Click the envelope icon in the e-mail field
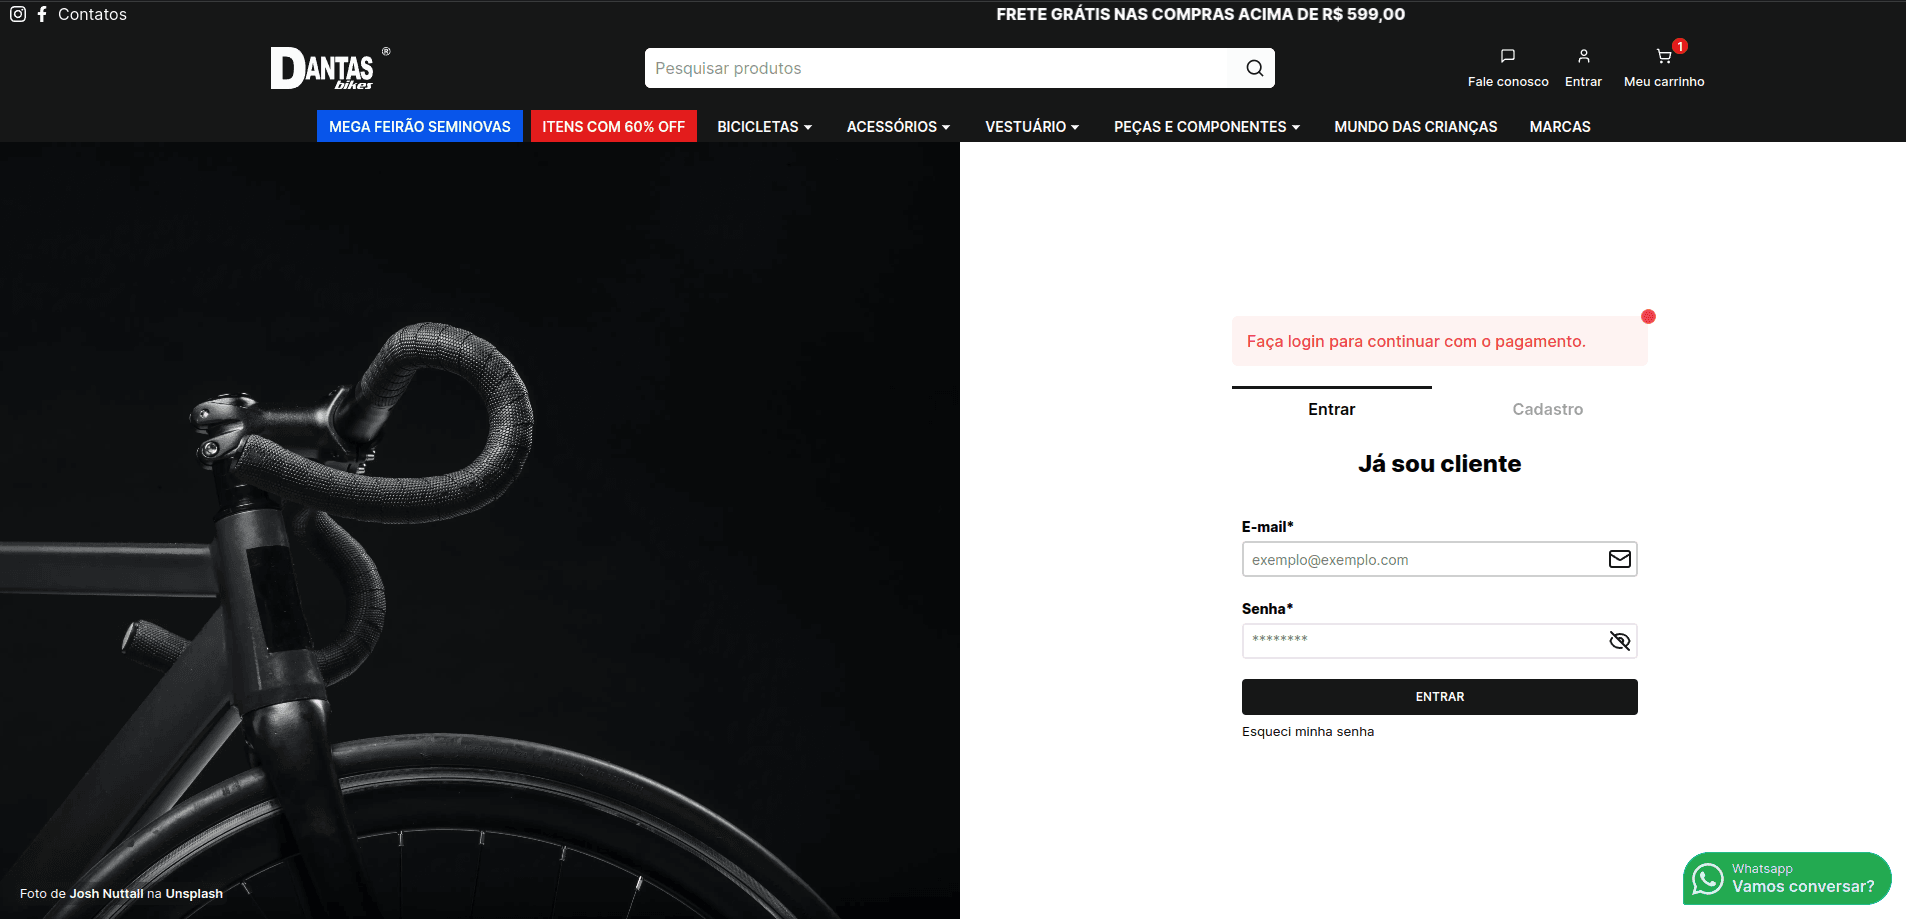 [x=1618, y=559]
